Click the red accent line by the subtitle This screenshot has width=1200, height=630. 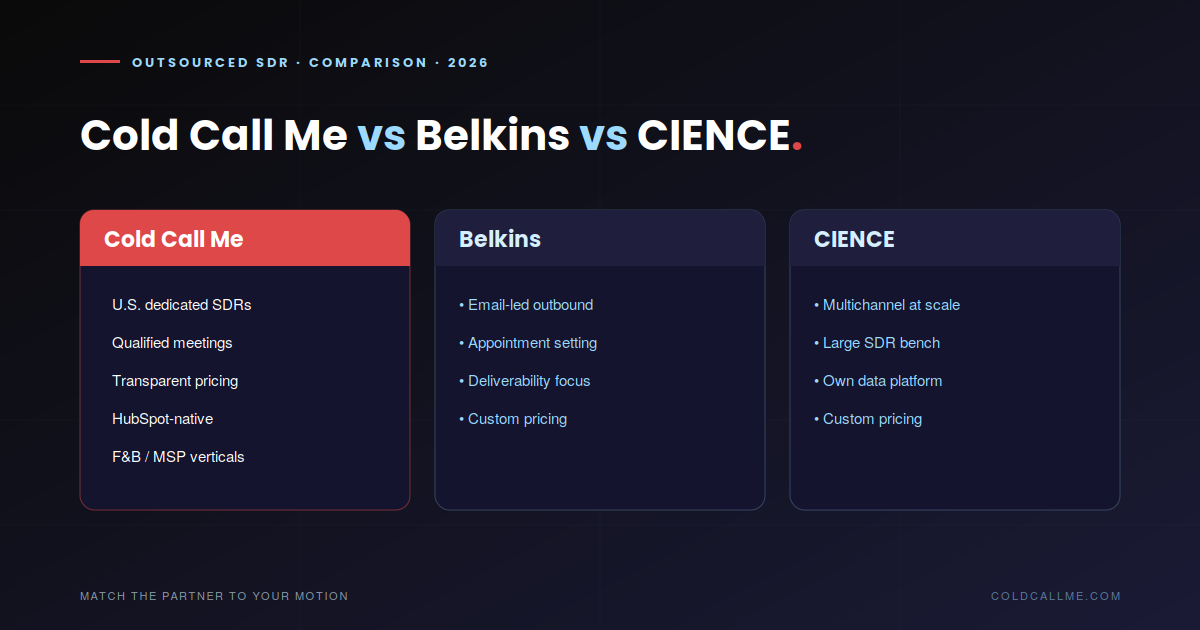(x=100, y=62)
